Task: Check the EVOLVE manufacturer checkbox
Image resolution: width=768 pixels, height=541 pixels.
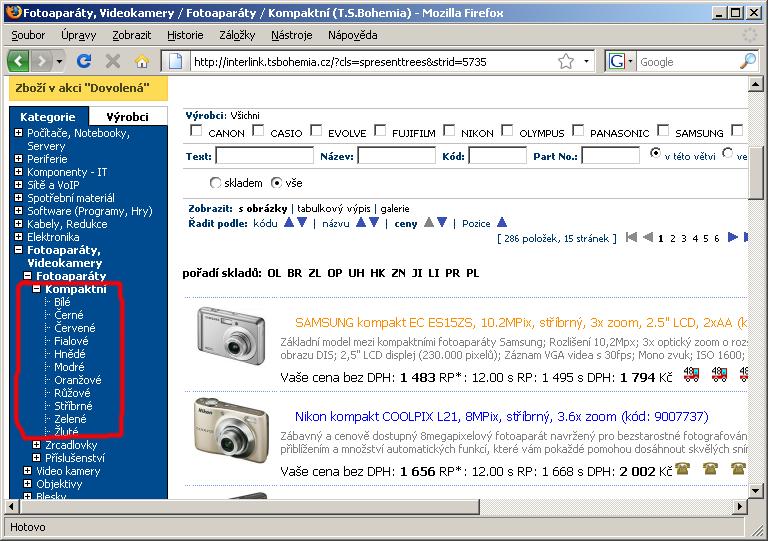Action: click(x=316, y=130)
